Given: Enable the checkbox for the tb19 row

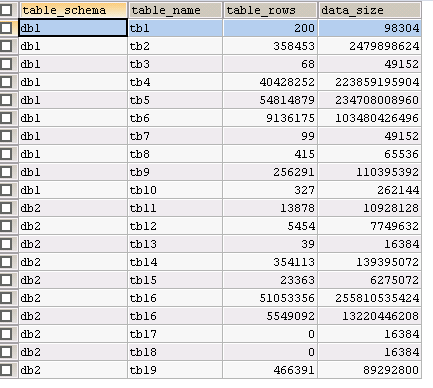Looking at the screenshot, I should pos(6,370).
